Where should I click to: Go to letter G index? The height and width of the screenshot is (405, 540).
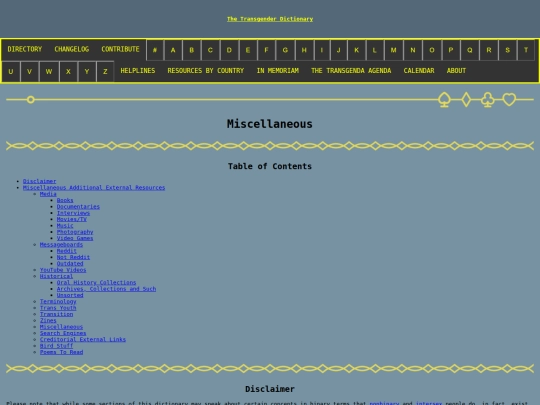tap(285, 50)
